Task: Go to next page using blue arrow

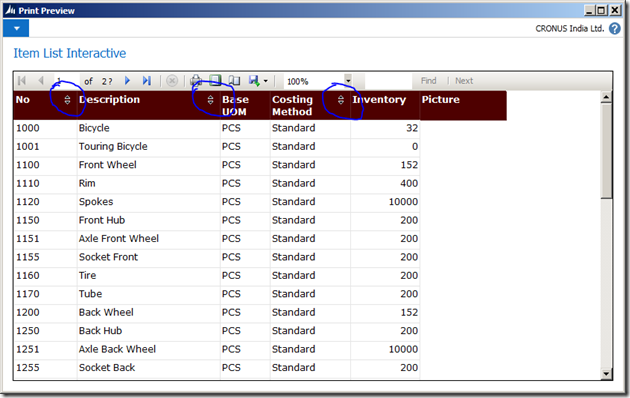Action: pos(127,81)
